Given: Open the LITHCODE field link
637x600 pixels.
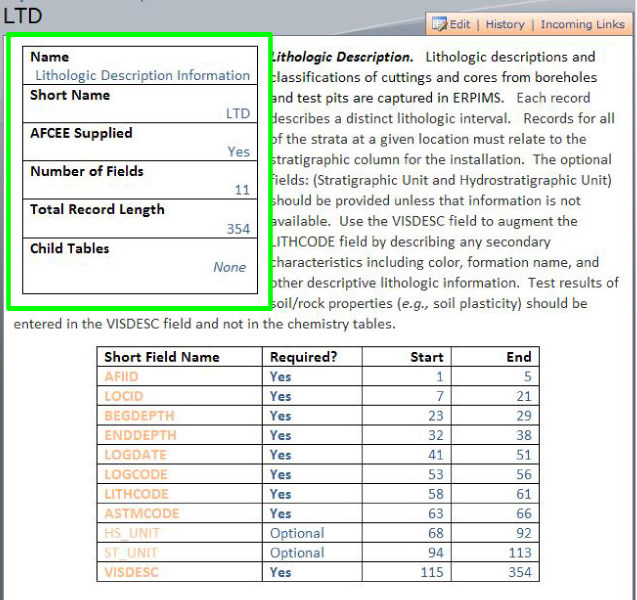Looking at the screenshot, I should click(x=137, y=494).
